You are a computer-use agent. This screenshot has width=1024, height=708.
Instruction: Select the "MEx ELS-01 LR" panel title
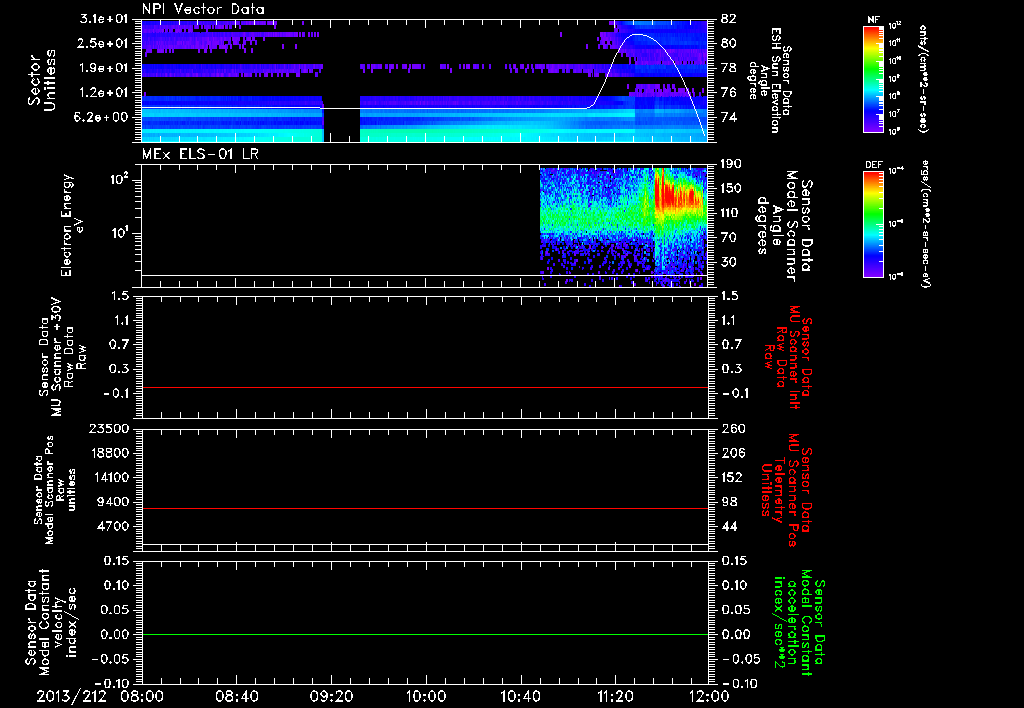click(x=200, y=154)
